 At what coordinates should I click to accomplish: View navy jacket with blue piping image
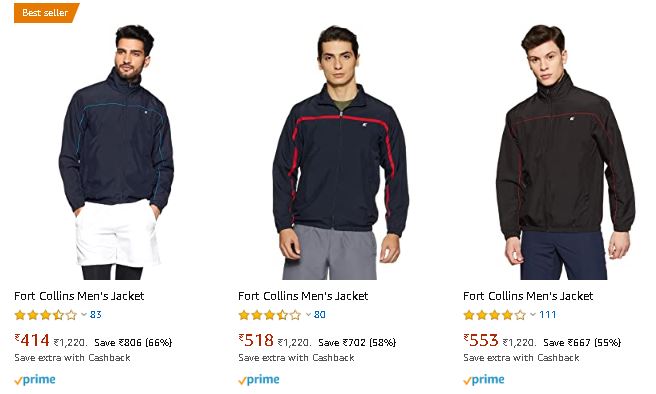[116, 152]
